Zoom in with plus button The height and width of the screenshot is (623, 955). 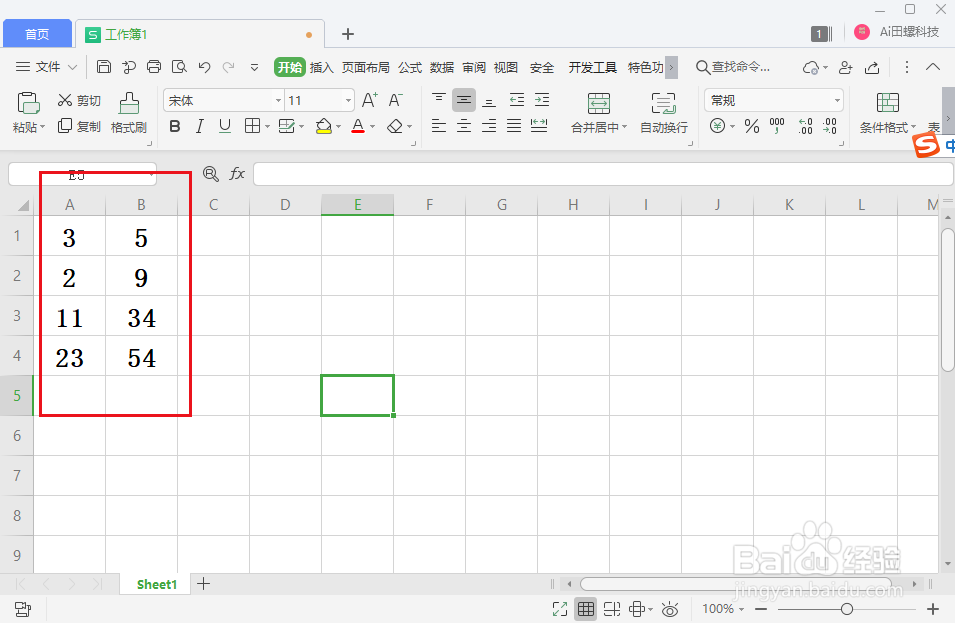pyautogui.click(x=932, y=609)
